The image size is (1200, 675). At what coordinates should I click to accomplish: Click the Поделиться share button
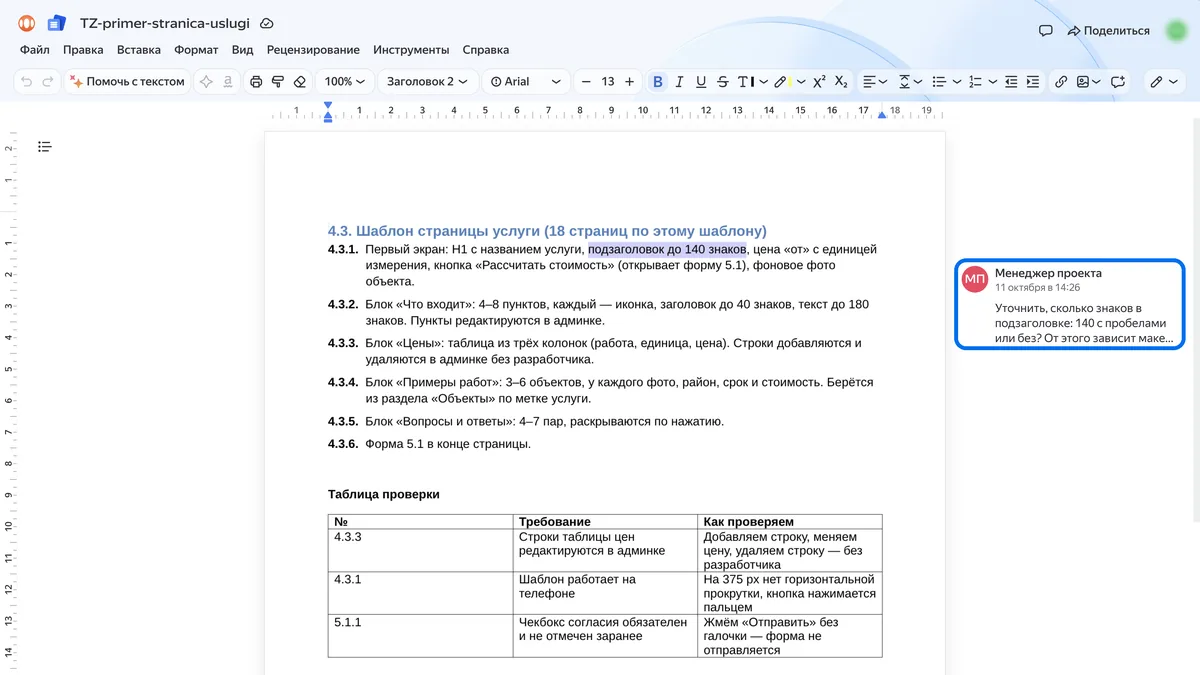[x=1109, y=31]
